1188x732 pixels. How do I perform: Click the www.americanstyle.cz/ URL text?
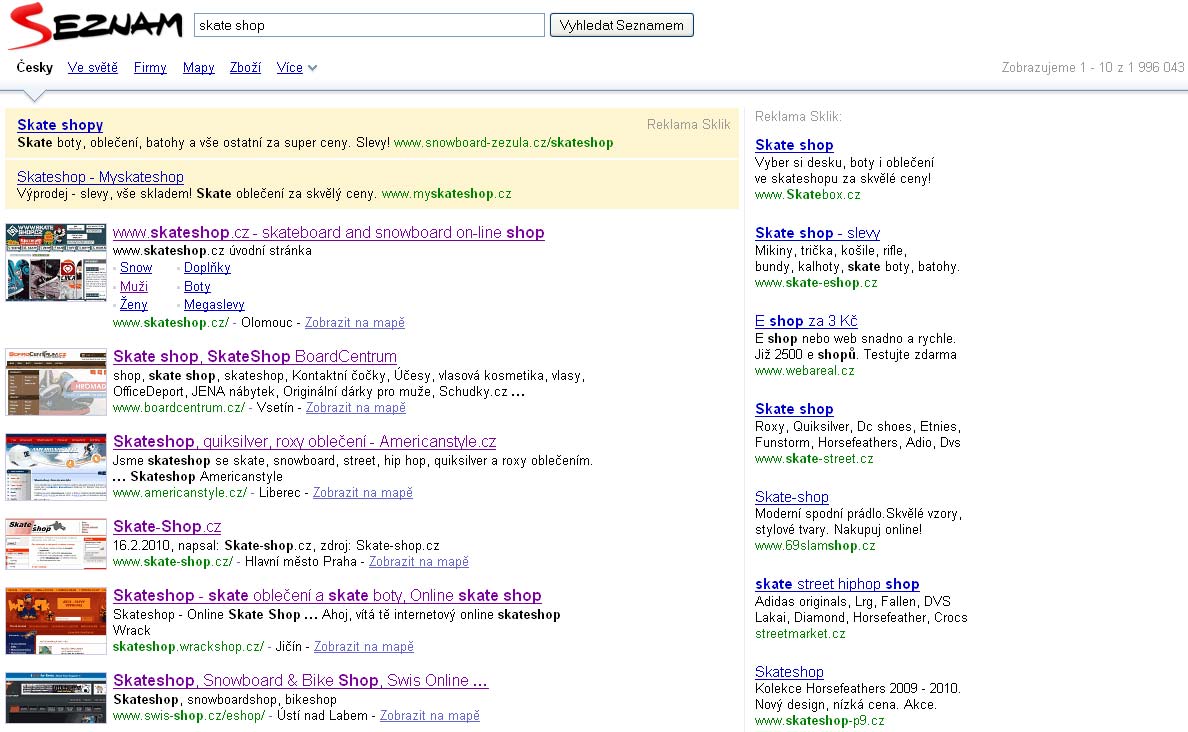click(x=180, y=493)
